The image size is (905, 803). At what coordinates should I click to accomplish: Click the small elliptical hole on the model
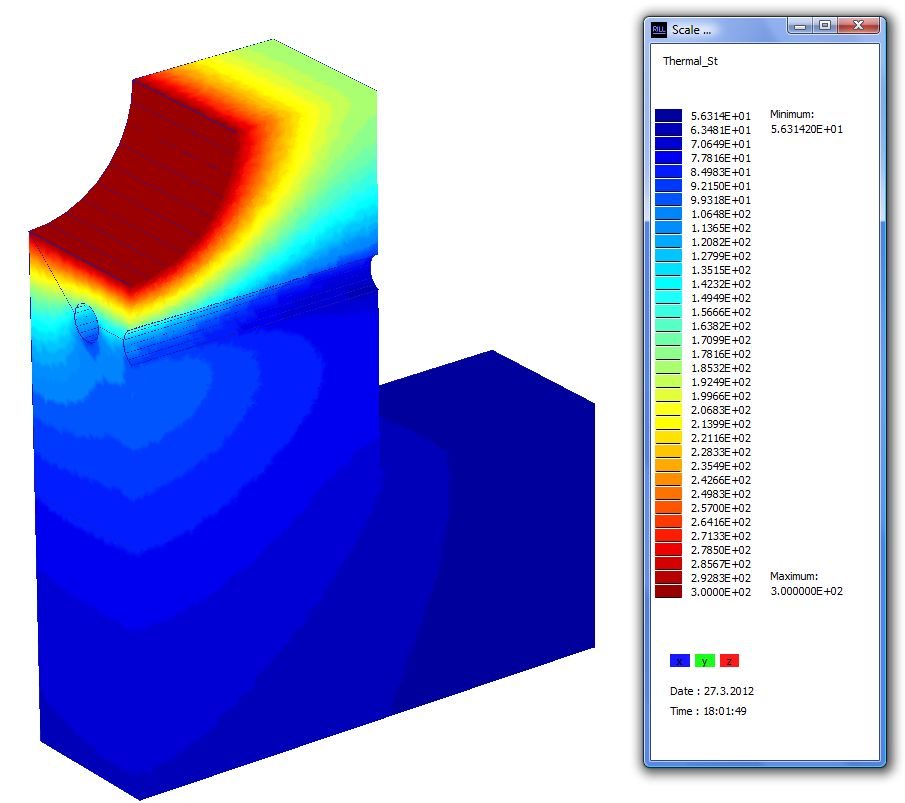coord(86,322)
